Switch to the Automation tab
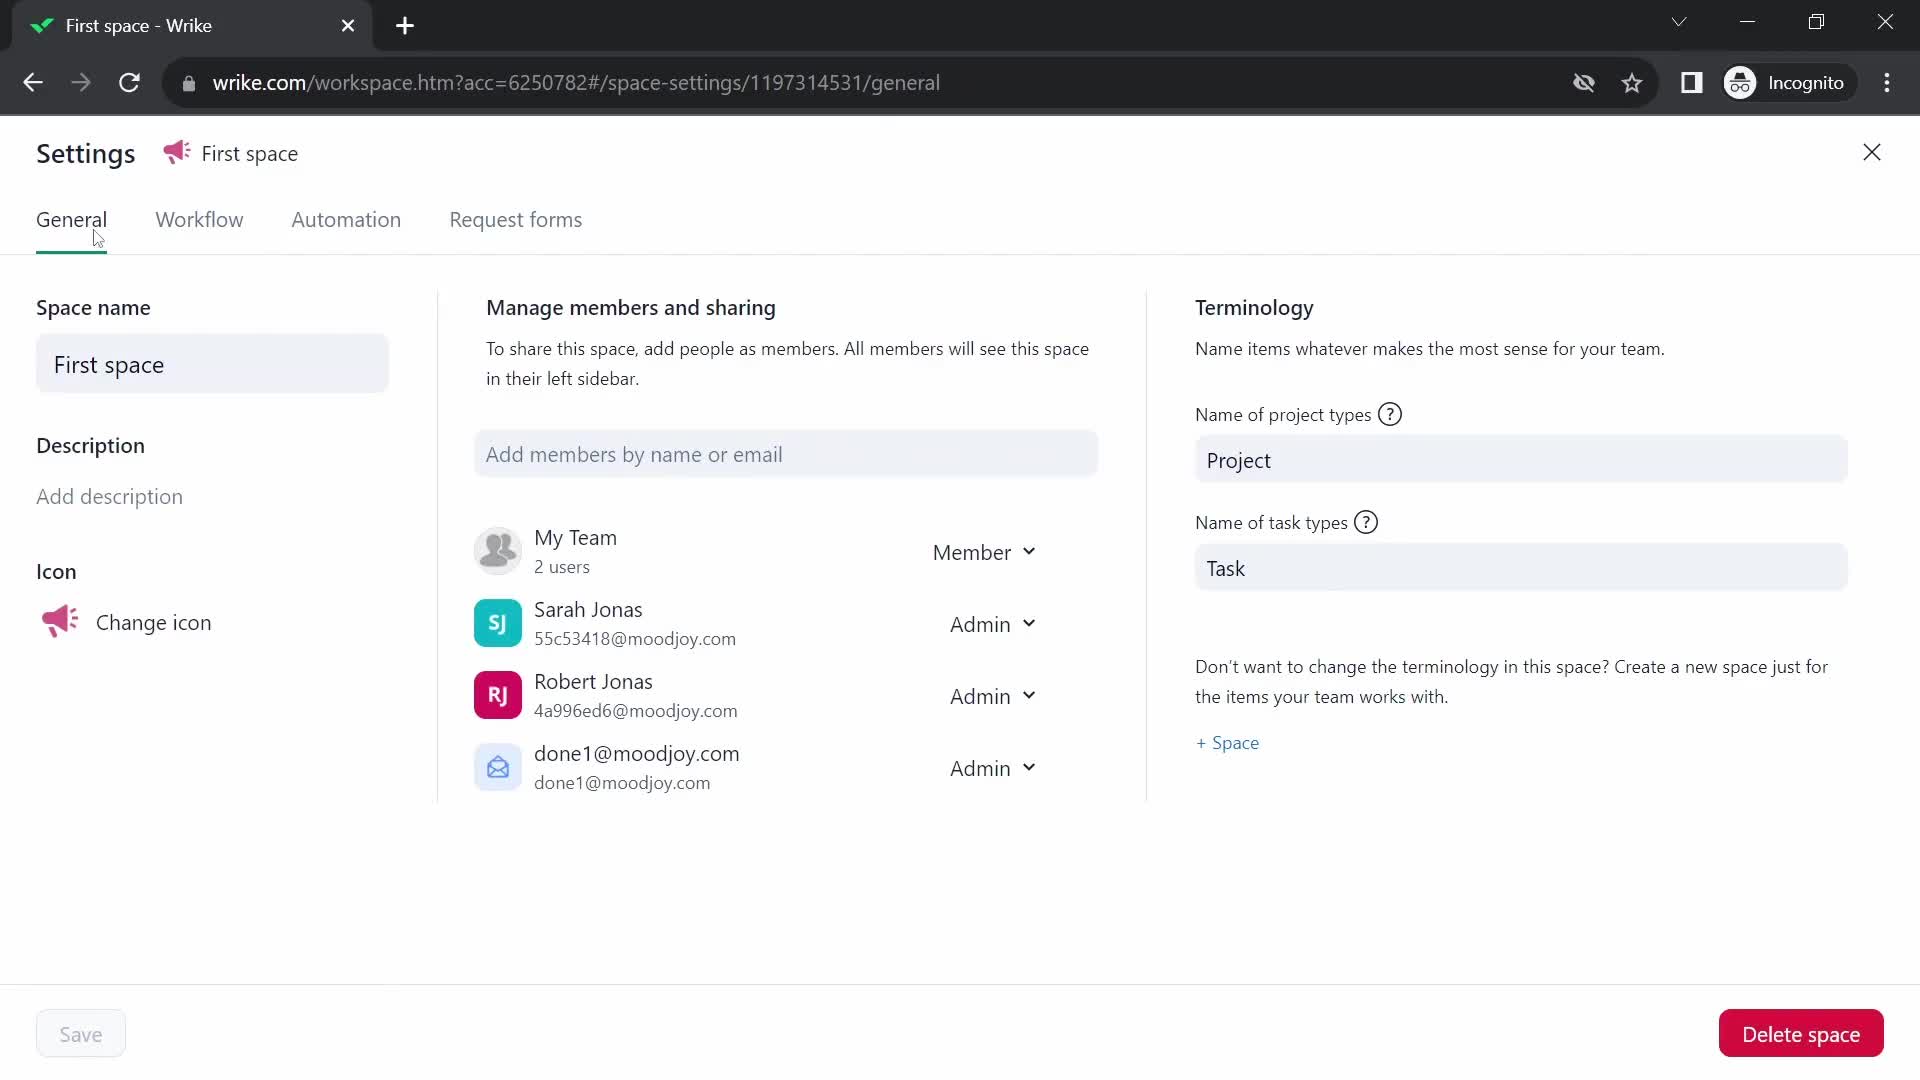 click(346, 220)
